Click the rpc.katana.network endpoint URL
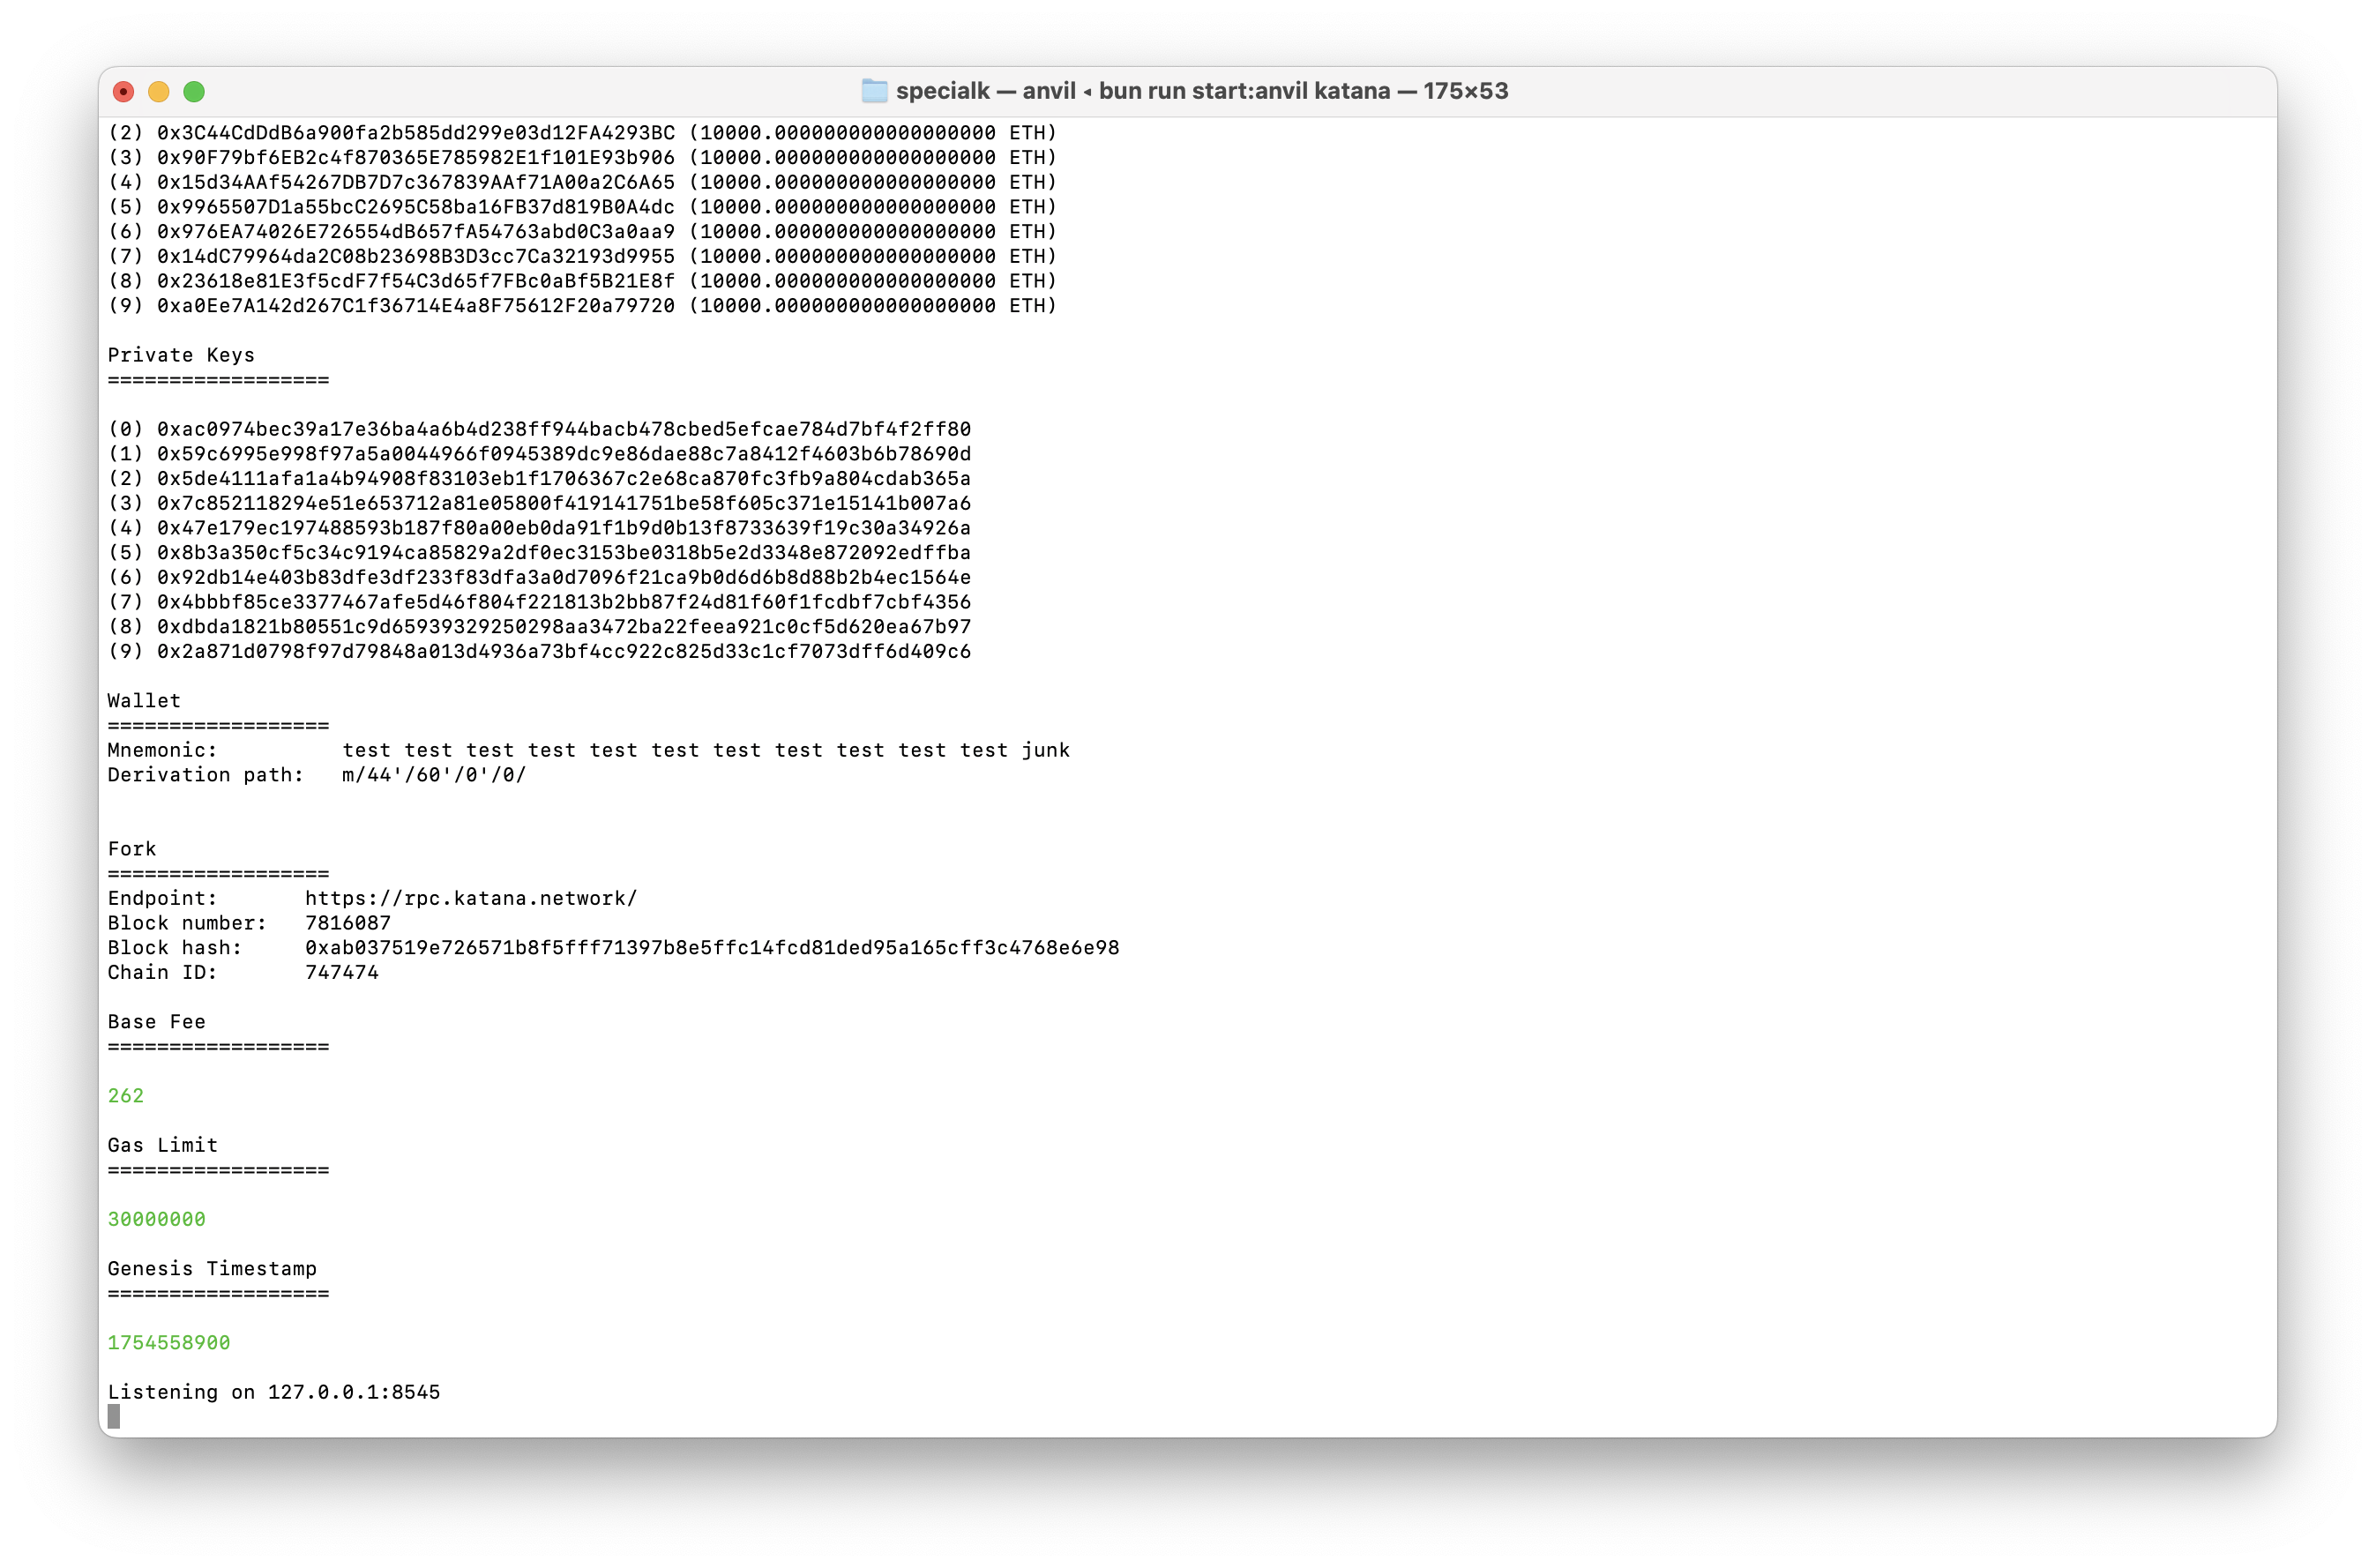The image size is (2376, 1568). pyautogui.click(x=471, y=898)
